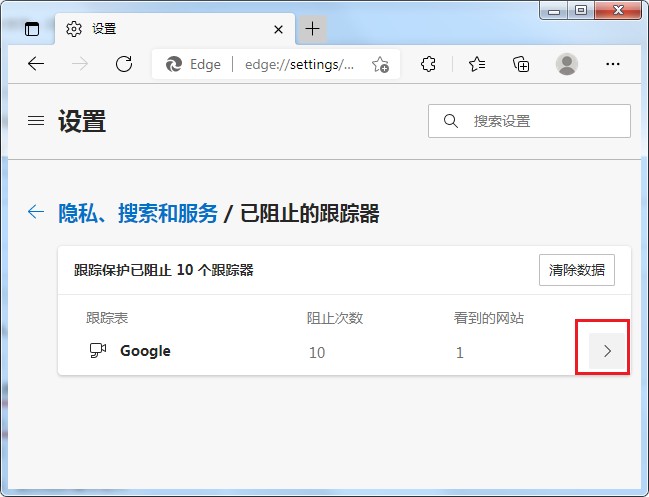Click the edge://settings address text
Image resolution: width=649 pixels, height=497 pixels.
pyautogui.click(x=299, y=65)
